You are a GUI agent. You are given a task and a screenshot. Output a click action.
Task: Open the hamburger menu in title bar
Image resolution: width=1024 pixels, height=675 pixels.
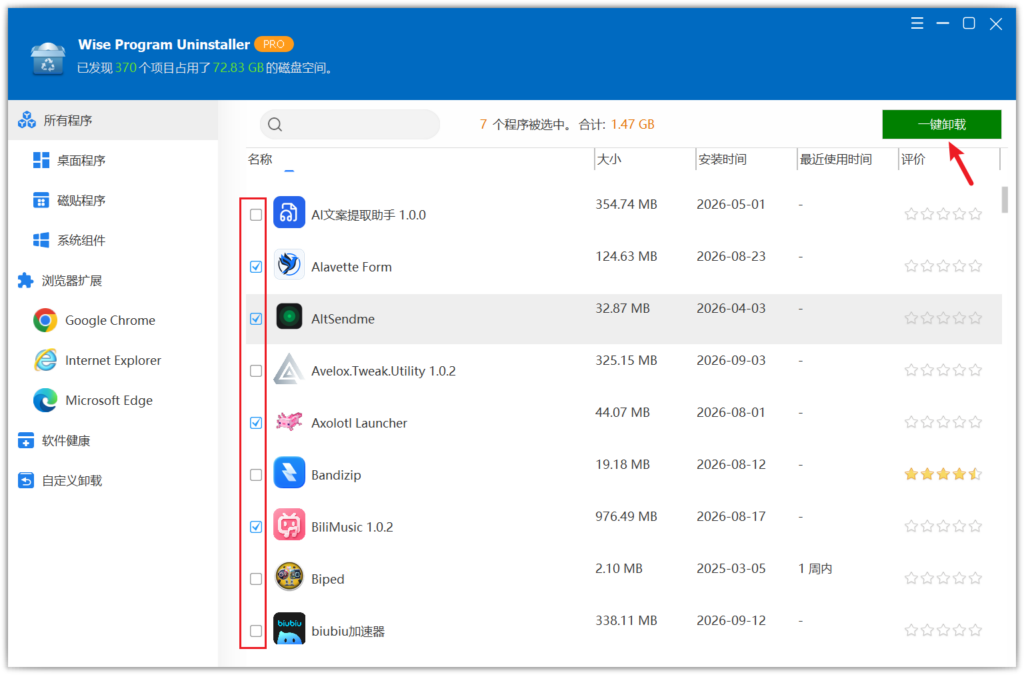point(917,24)
